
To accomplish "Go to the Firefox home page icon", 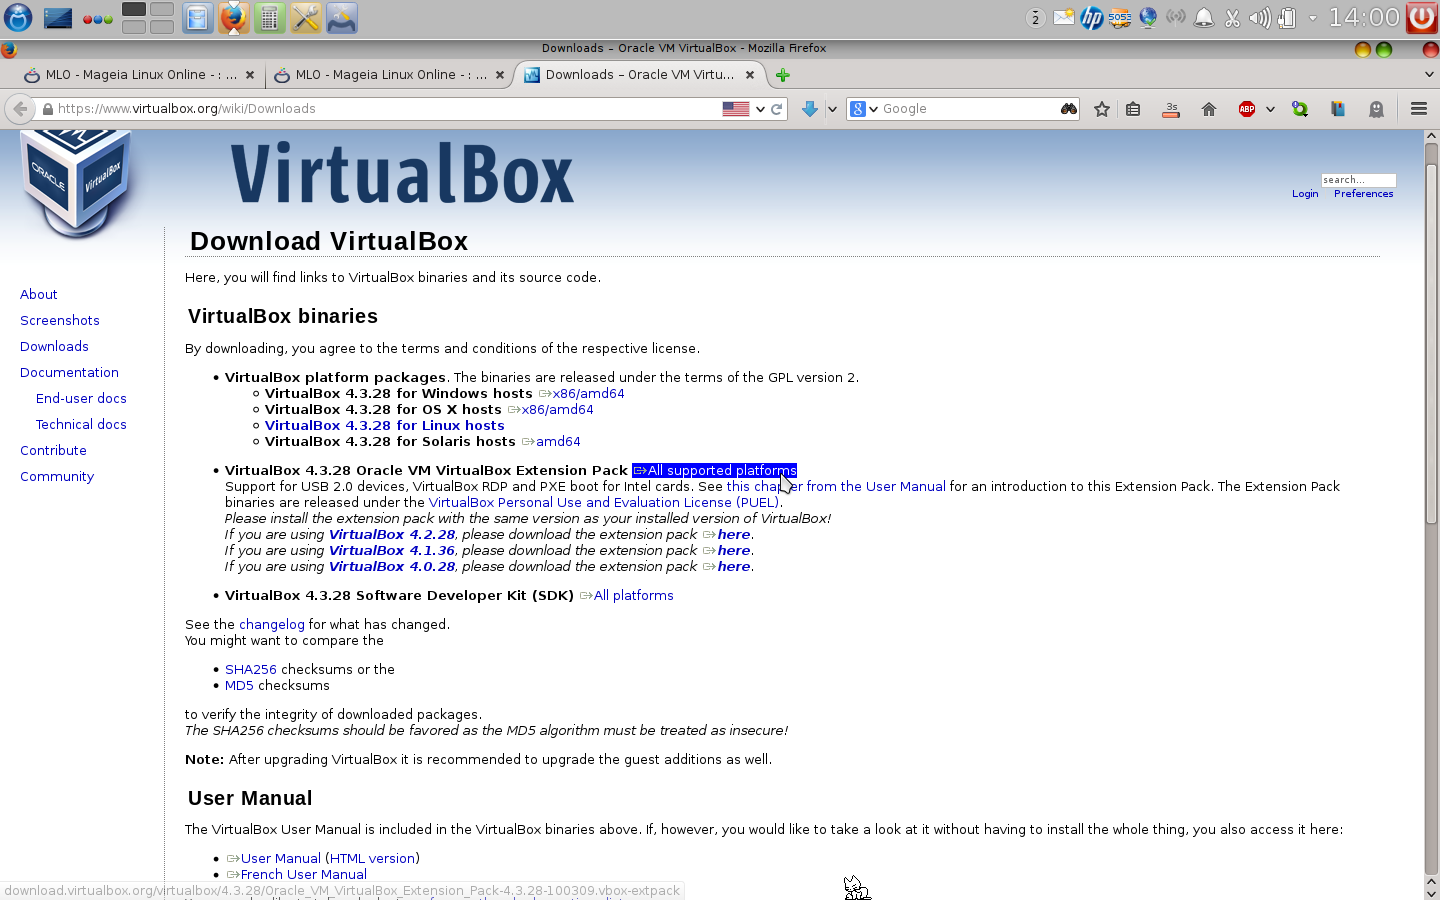I will (x=1209, y=109).
